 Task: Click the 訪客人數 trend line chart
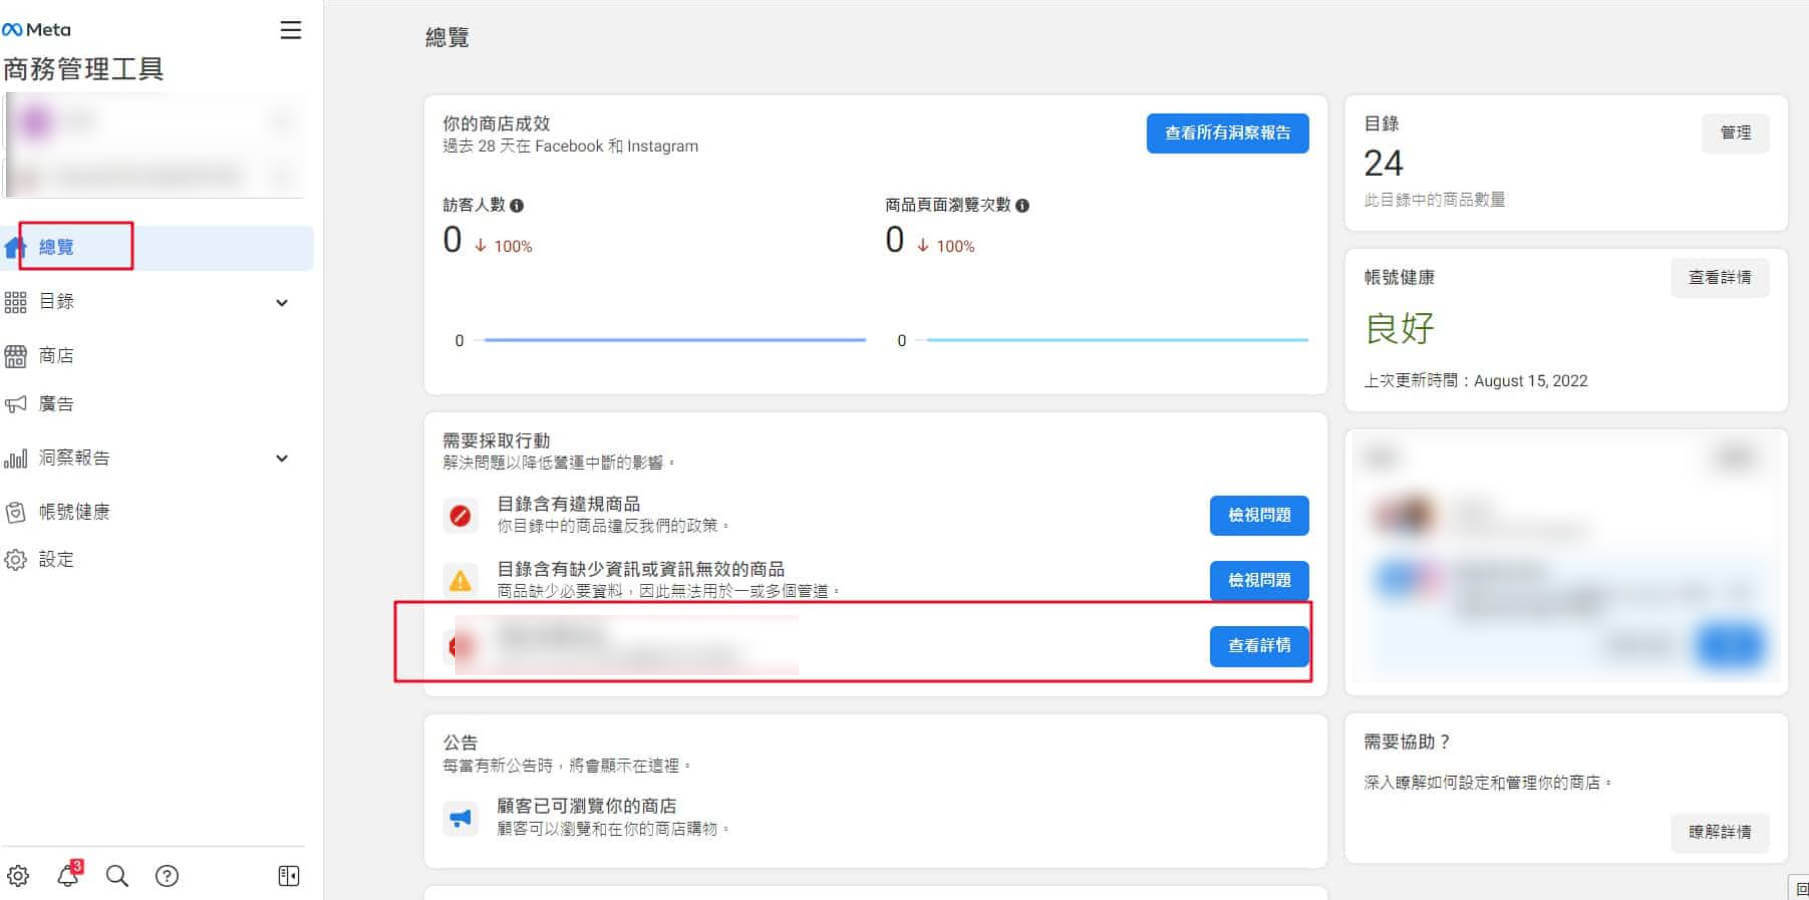click(x=674, y=340)
